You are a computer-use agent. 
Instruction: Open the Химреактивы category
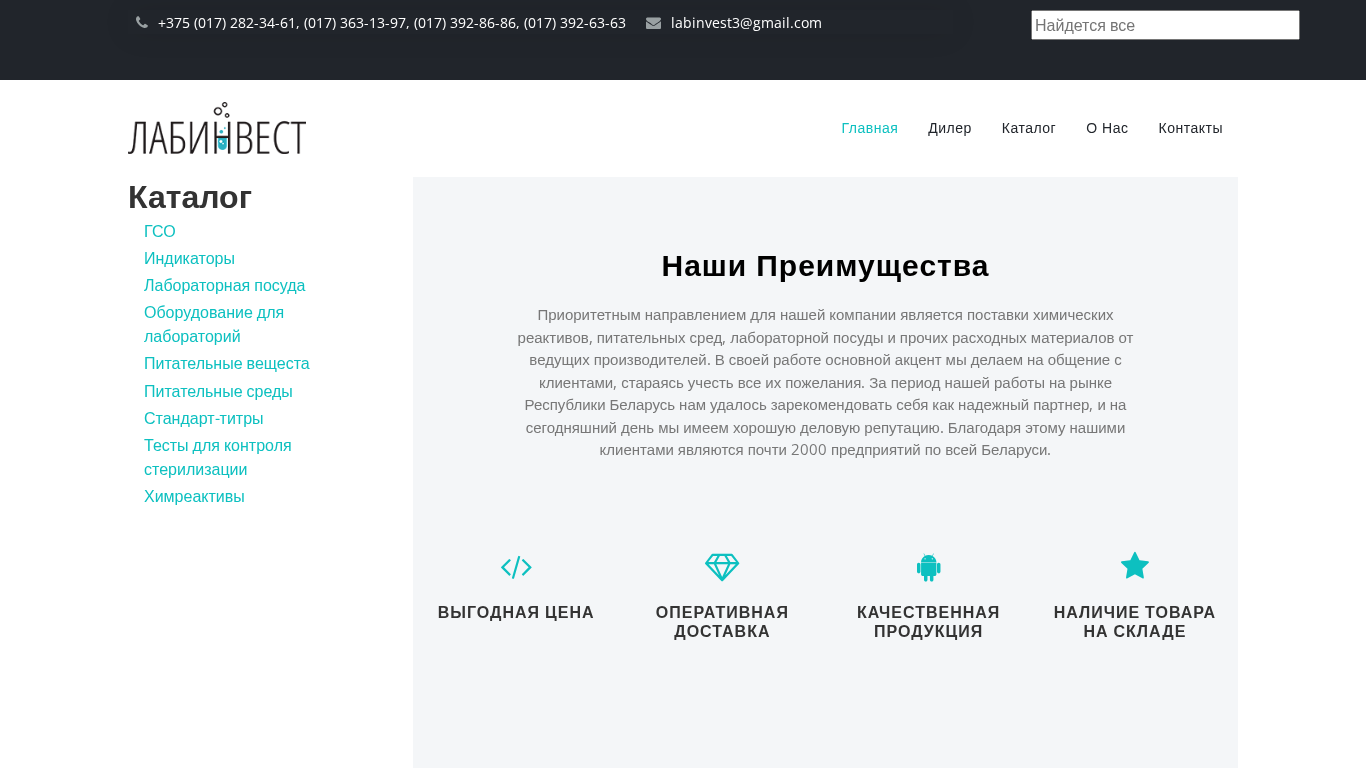click(194, 497)
